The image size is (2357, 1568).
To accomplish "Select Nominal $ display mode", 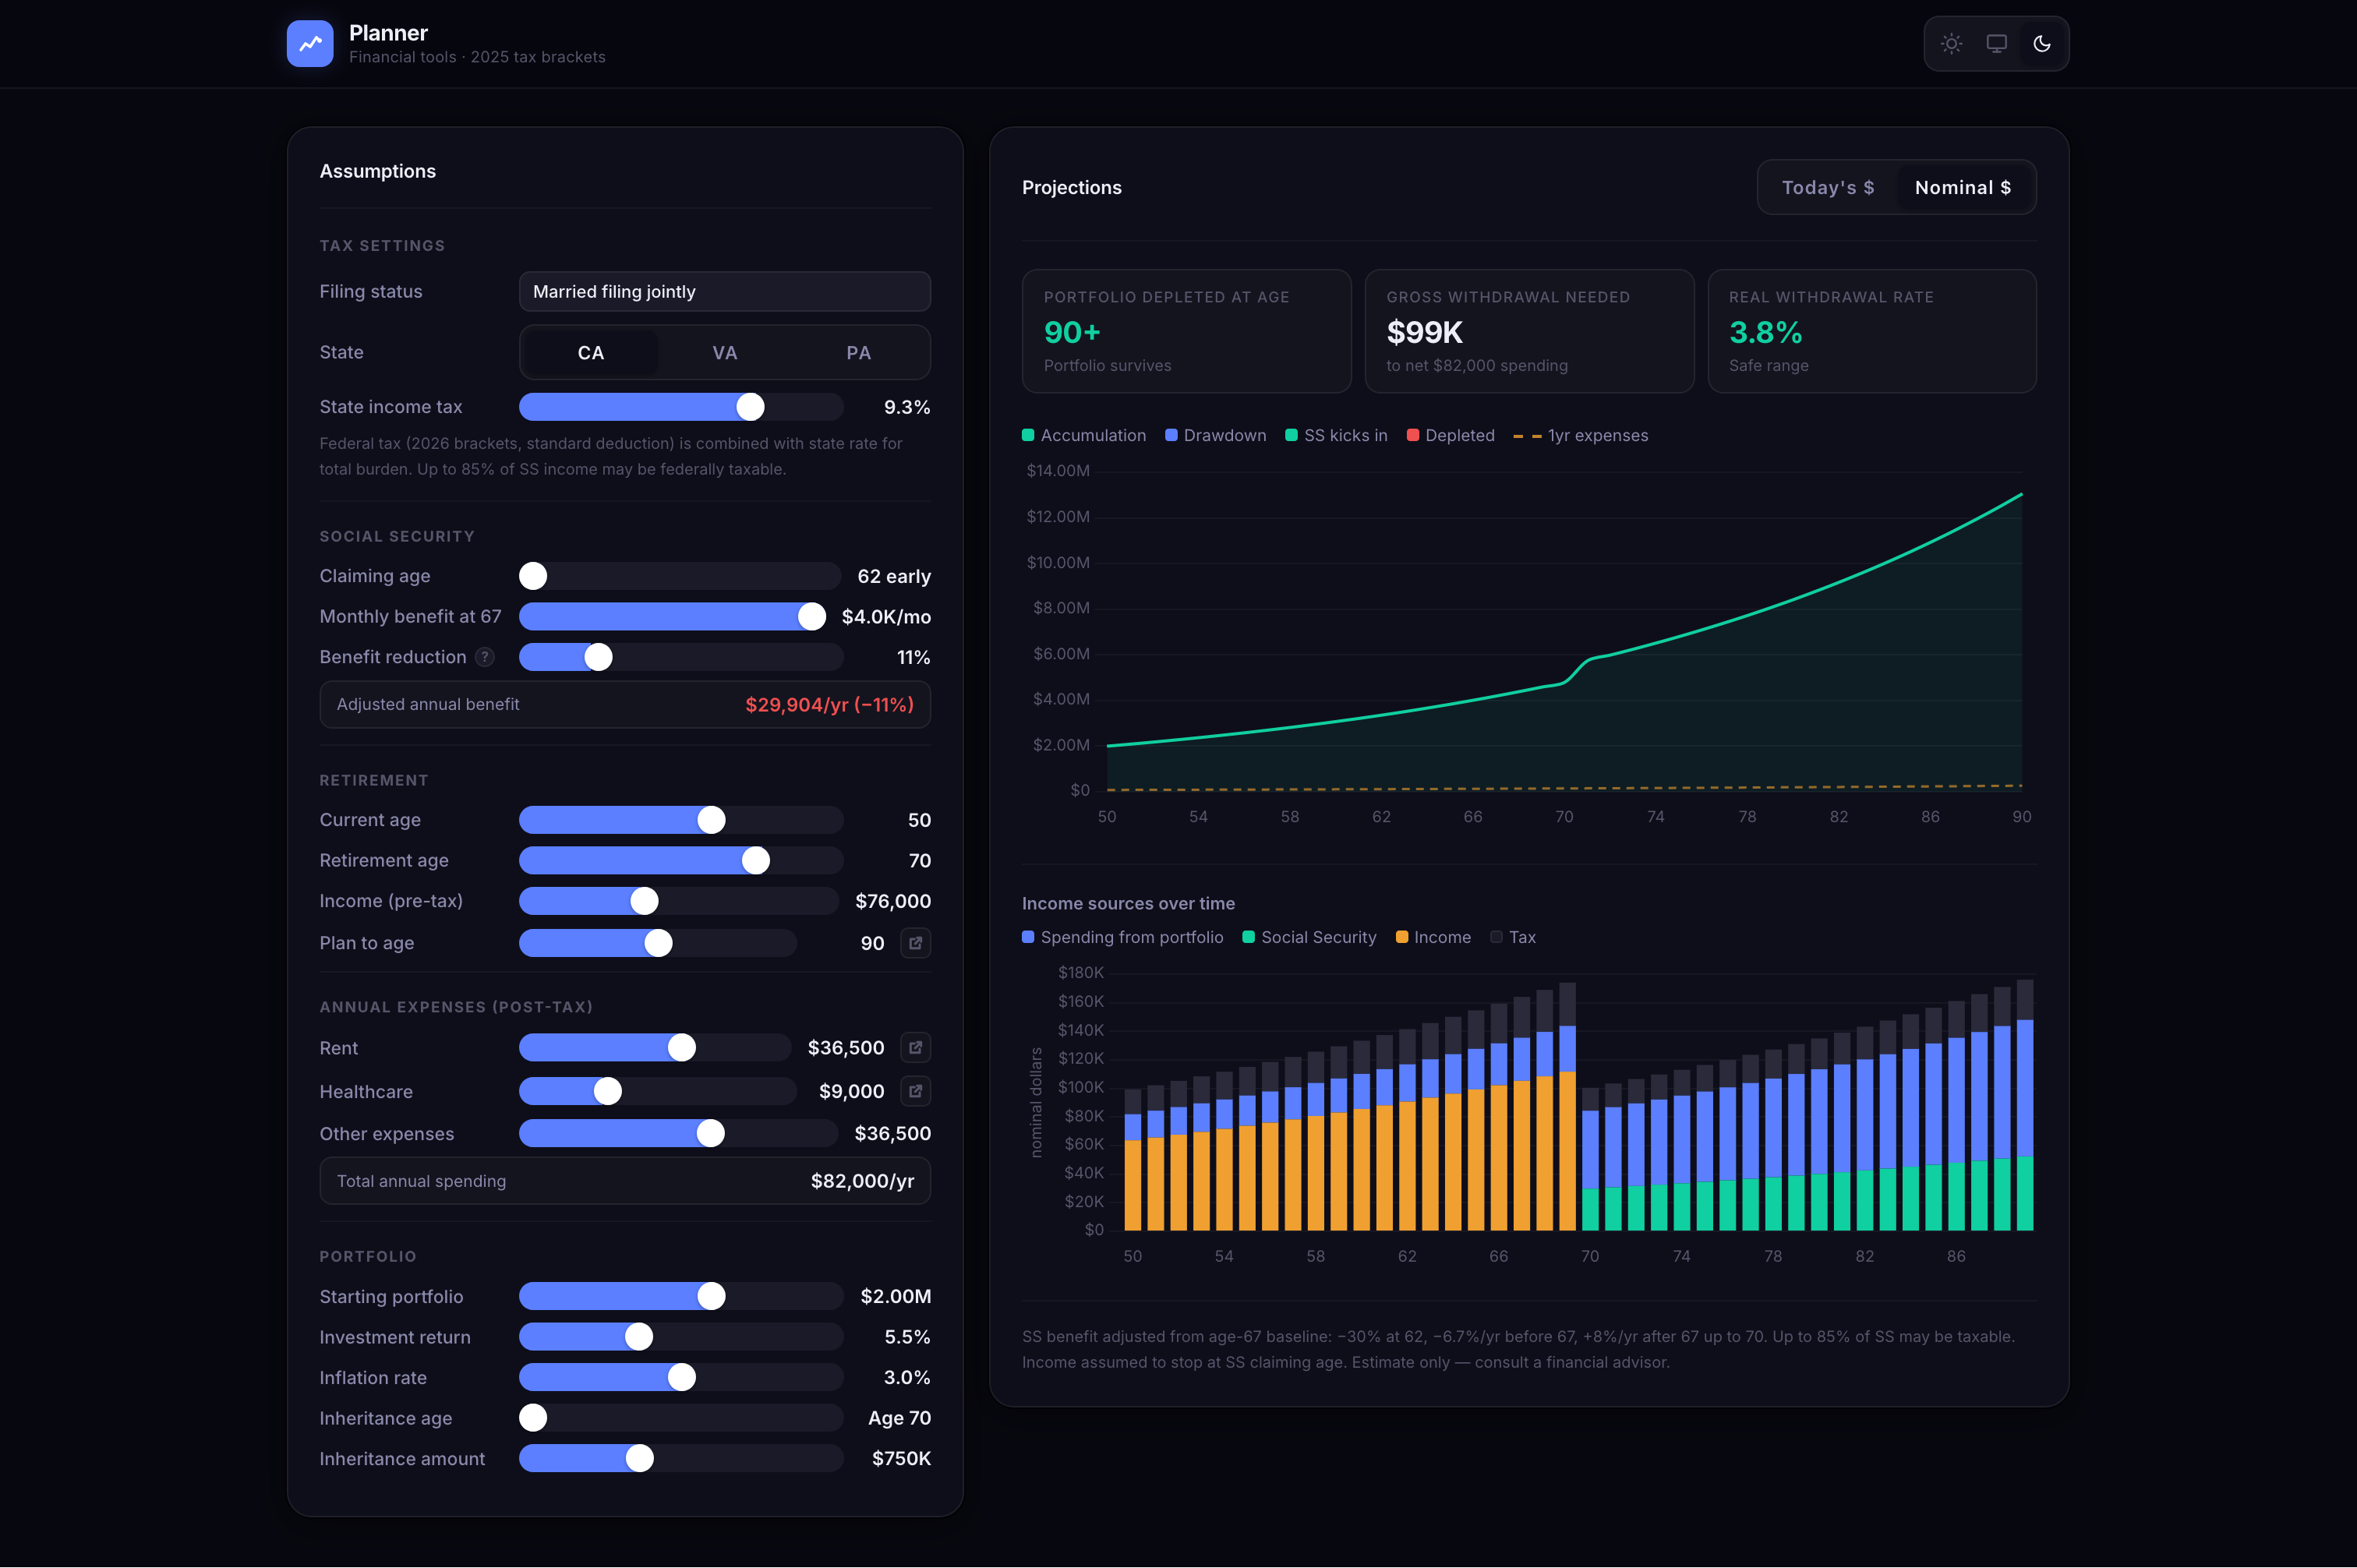I will coord(1962,188).
